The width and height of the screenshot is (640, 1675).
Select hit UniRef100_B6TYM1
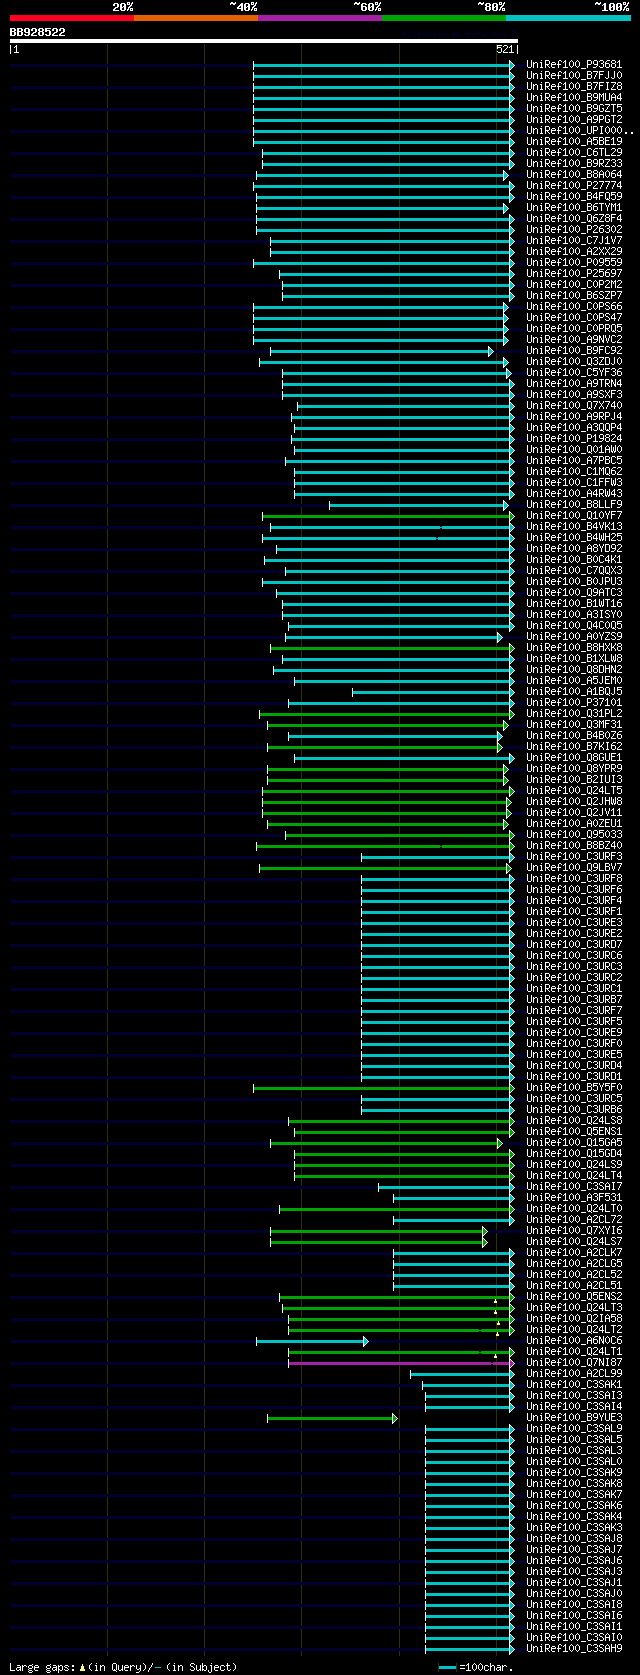[x=574, y=208]
